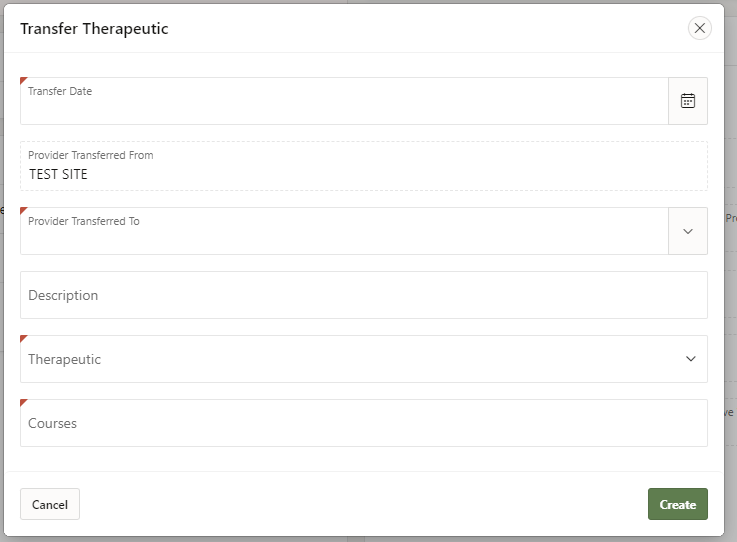This screenshot has height=542, width=737.
Task: Cancel the therapeutic transfer
Action: tap(50, 504)
